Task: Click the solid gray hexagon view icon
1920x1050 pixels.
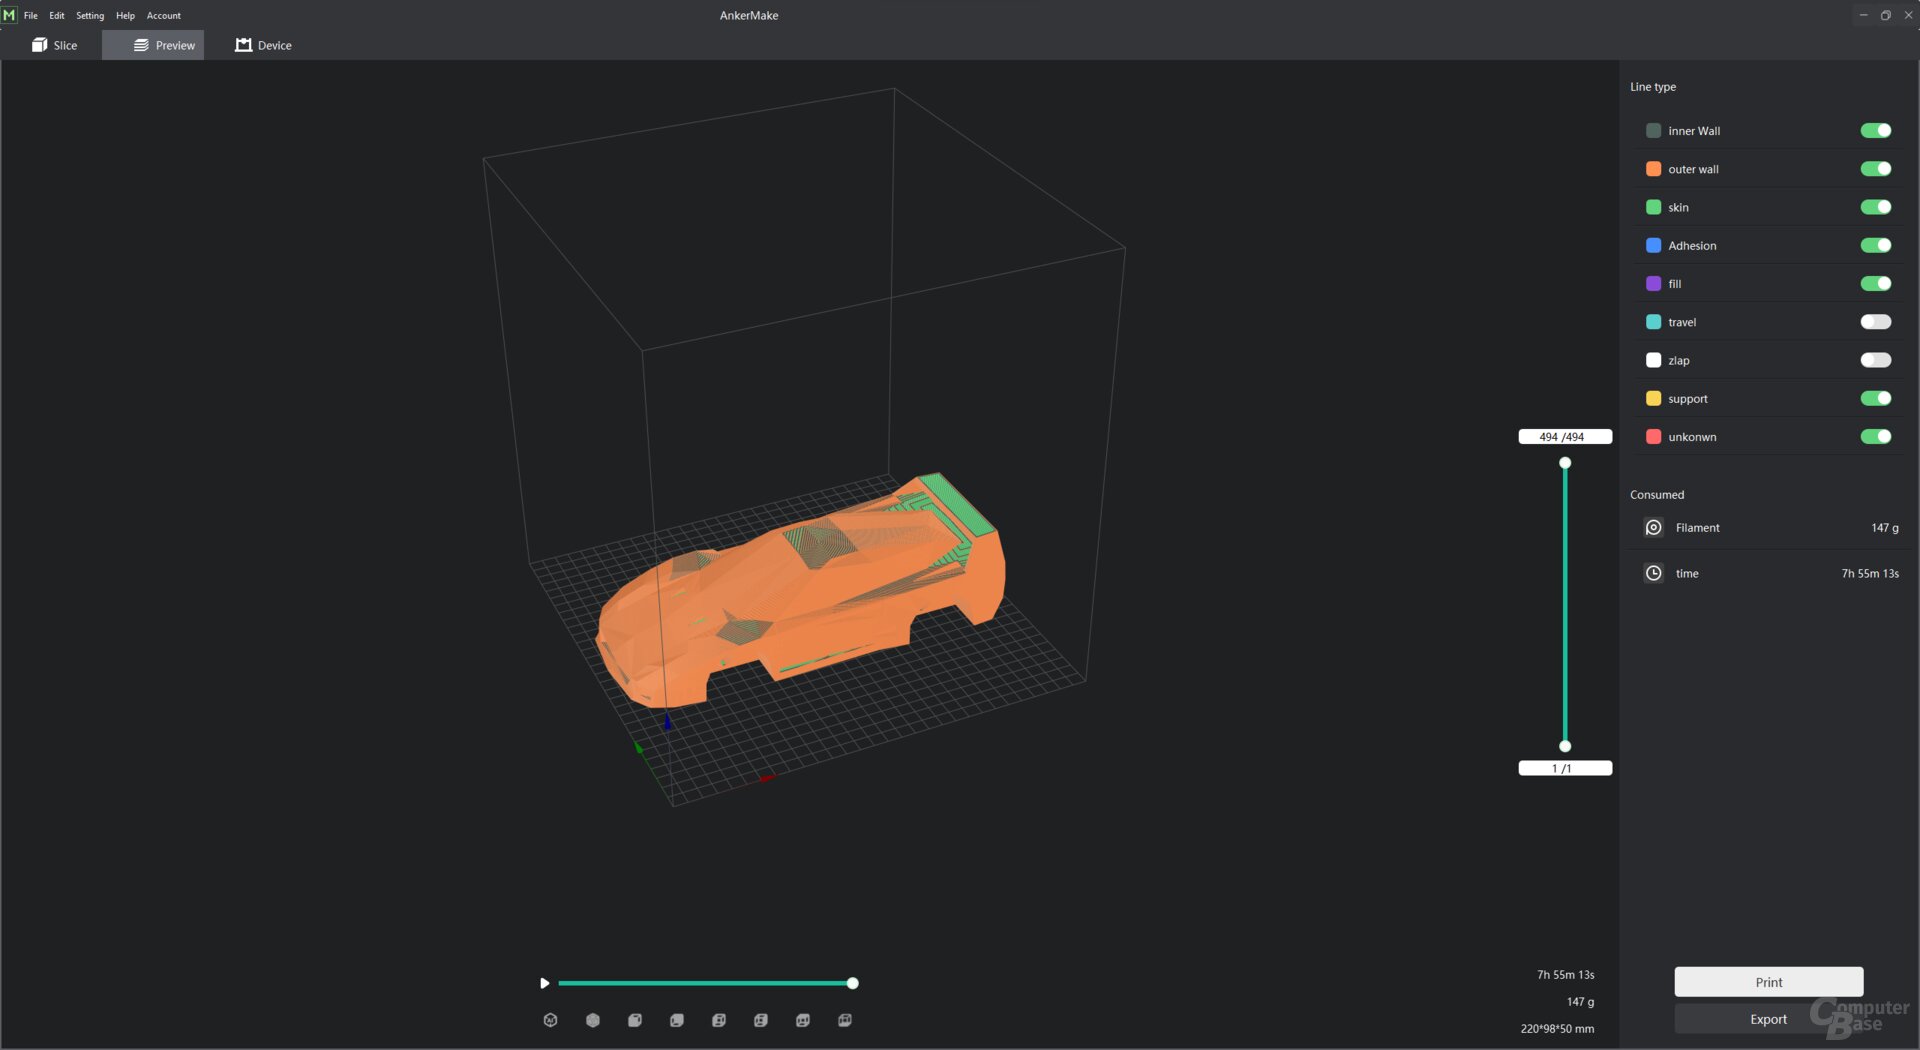Action: [x=593, y=1020]
